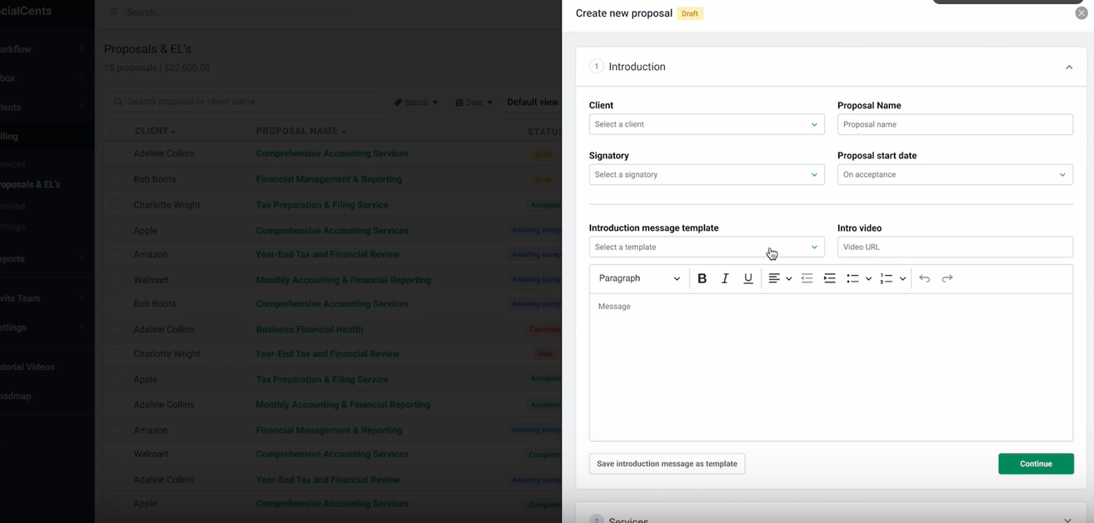Open Proposals & EL's in sidebar
The height and width of the screenshot is (523, 1094).
31,185
